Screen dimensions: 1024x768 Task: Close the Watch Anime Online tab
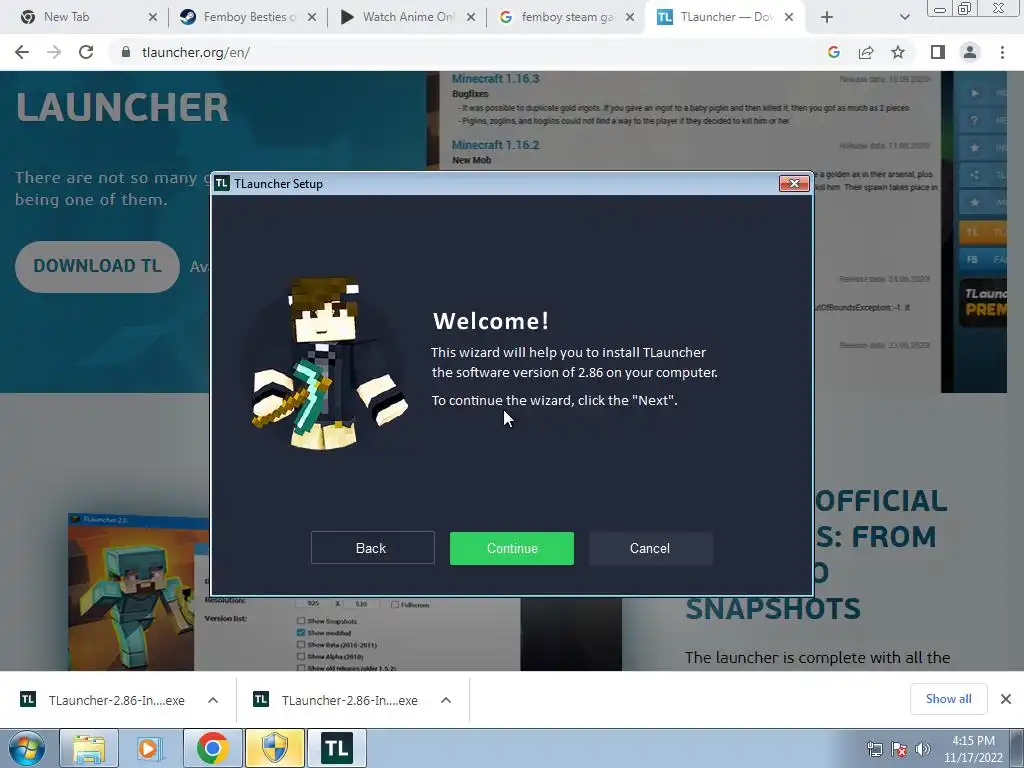[471, 17]
